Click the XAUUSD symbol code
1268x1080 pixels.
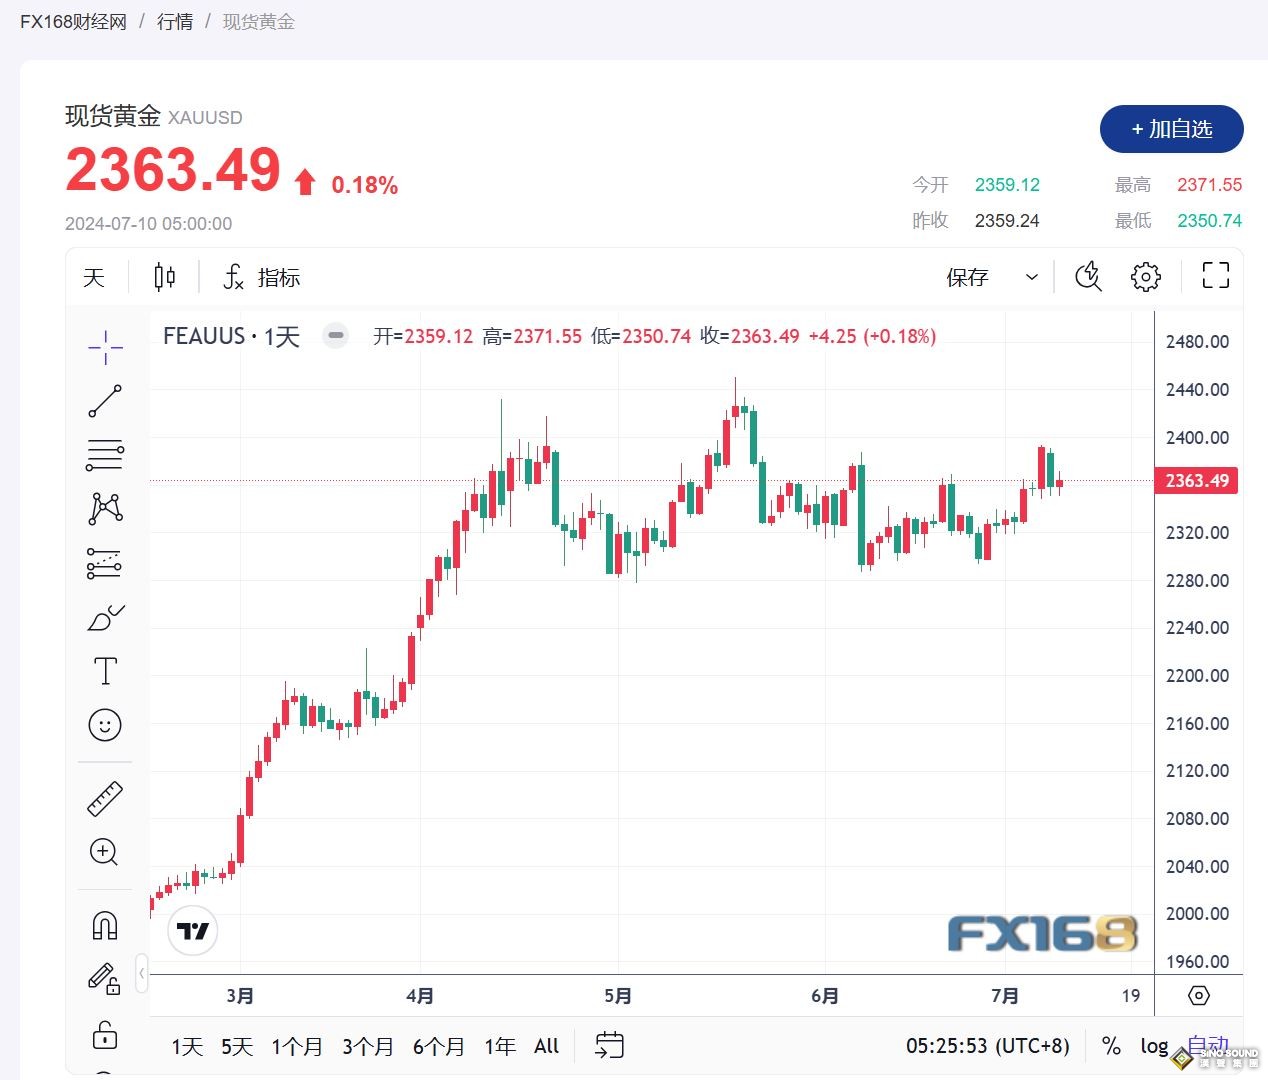[x=205, y=118]
